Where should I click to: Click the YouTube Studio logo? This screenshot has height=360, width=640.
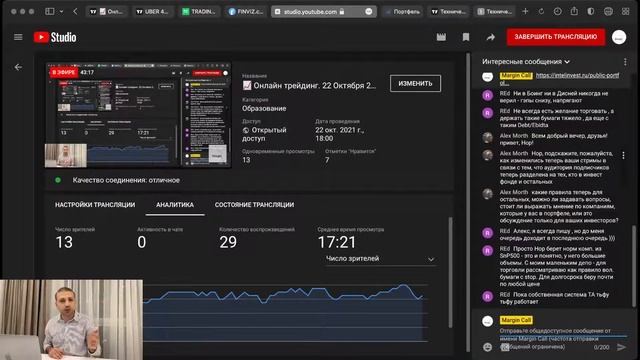[55, 37]
